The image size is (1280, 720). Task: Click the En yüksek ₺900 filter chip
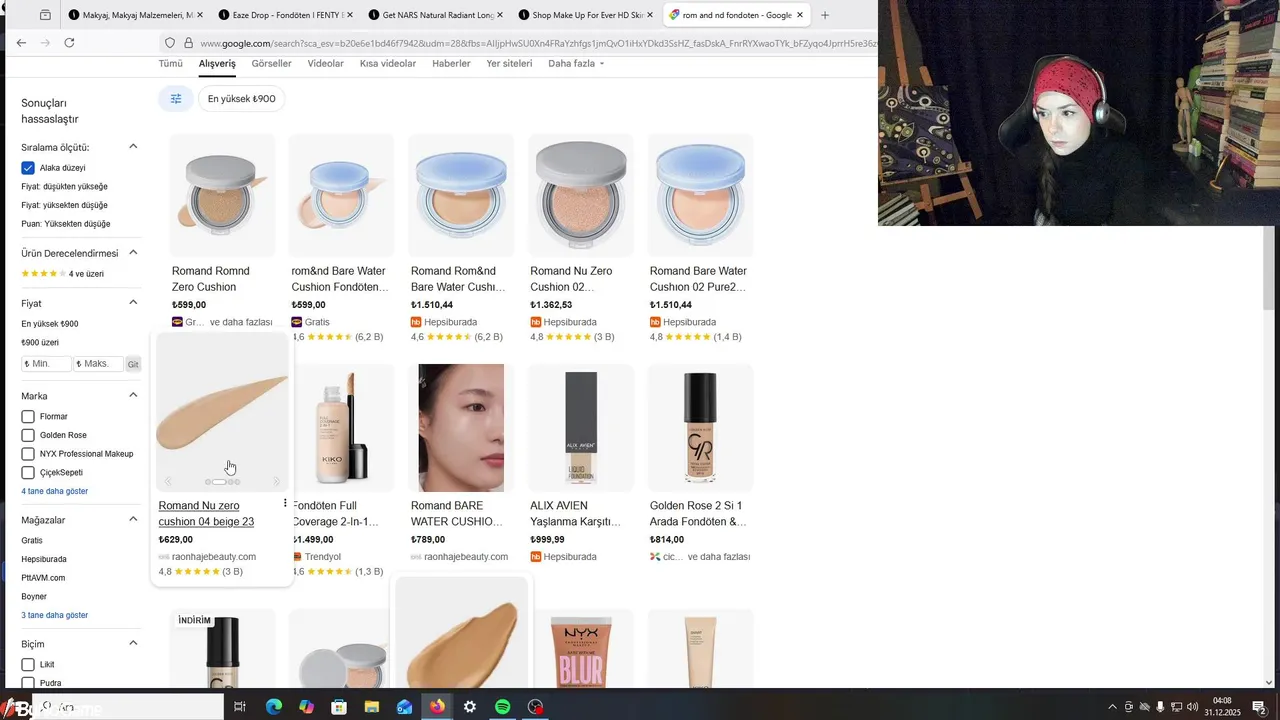click(x=241, y=99)
